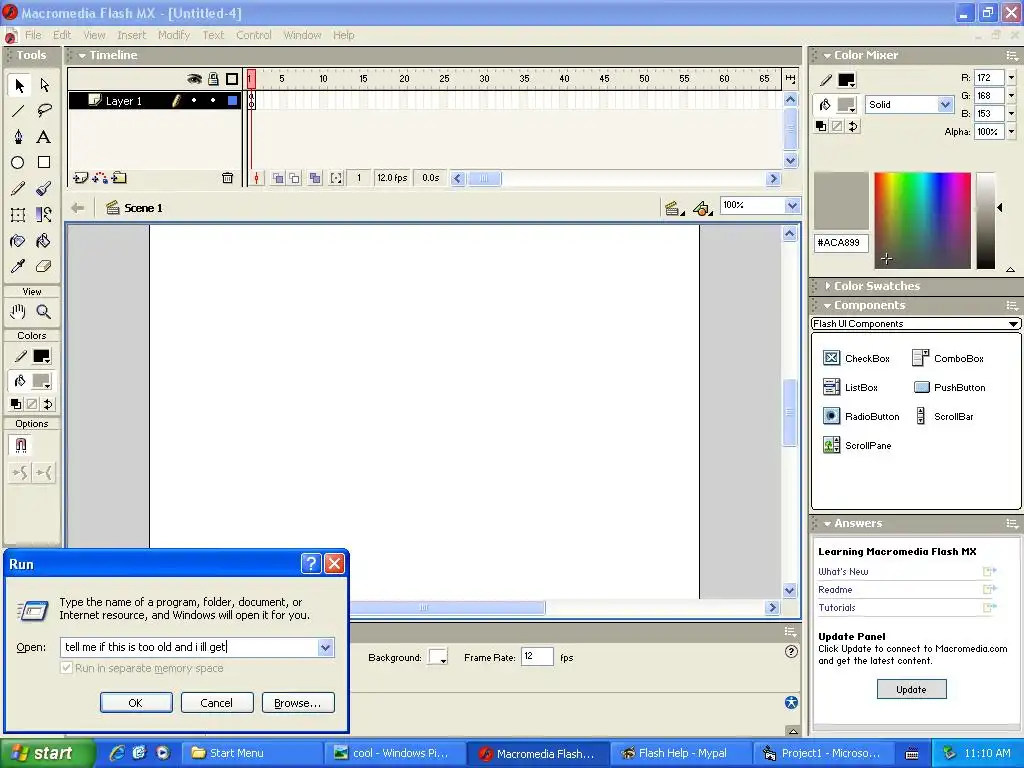The height and width of the screenshot is (768, 1024).
Task: Select the Hand tool
Action: (x=18, y=312)
